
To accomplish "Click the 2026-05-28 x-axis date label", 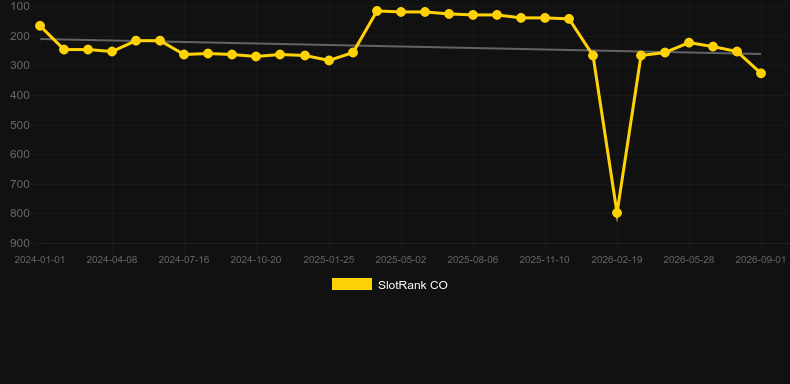I will 689,260.
